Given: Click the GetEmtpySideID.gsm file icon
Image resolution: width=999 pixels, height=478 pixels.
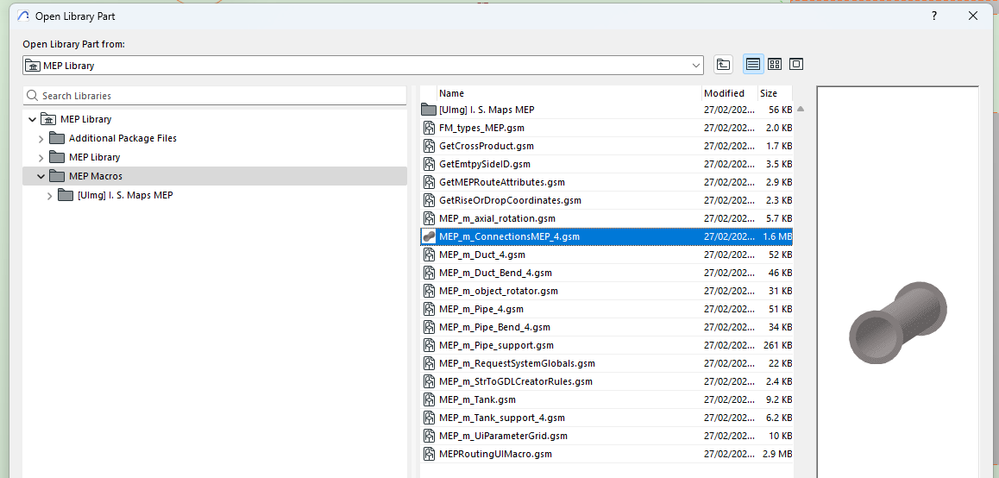Looking at the screenshot, I should (x=429, y=164).
